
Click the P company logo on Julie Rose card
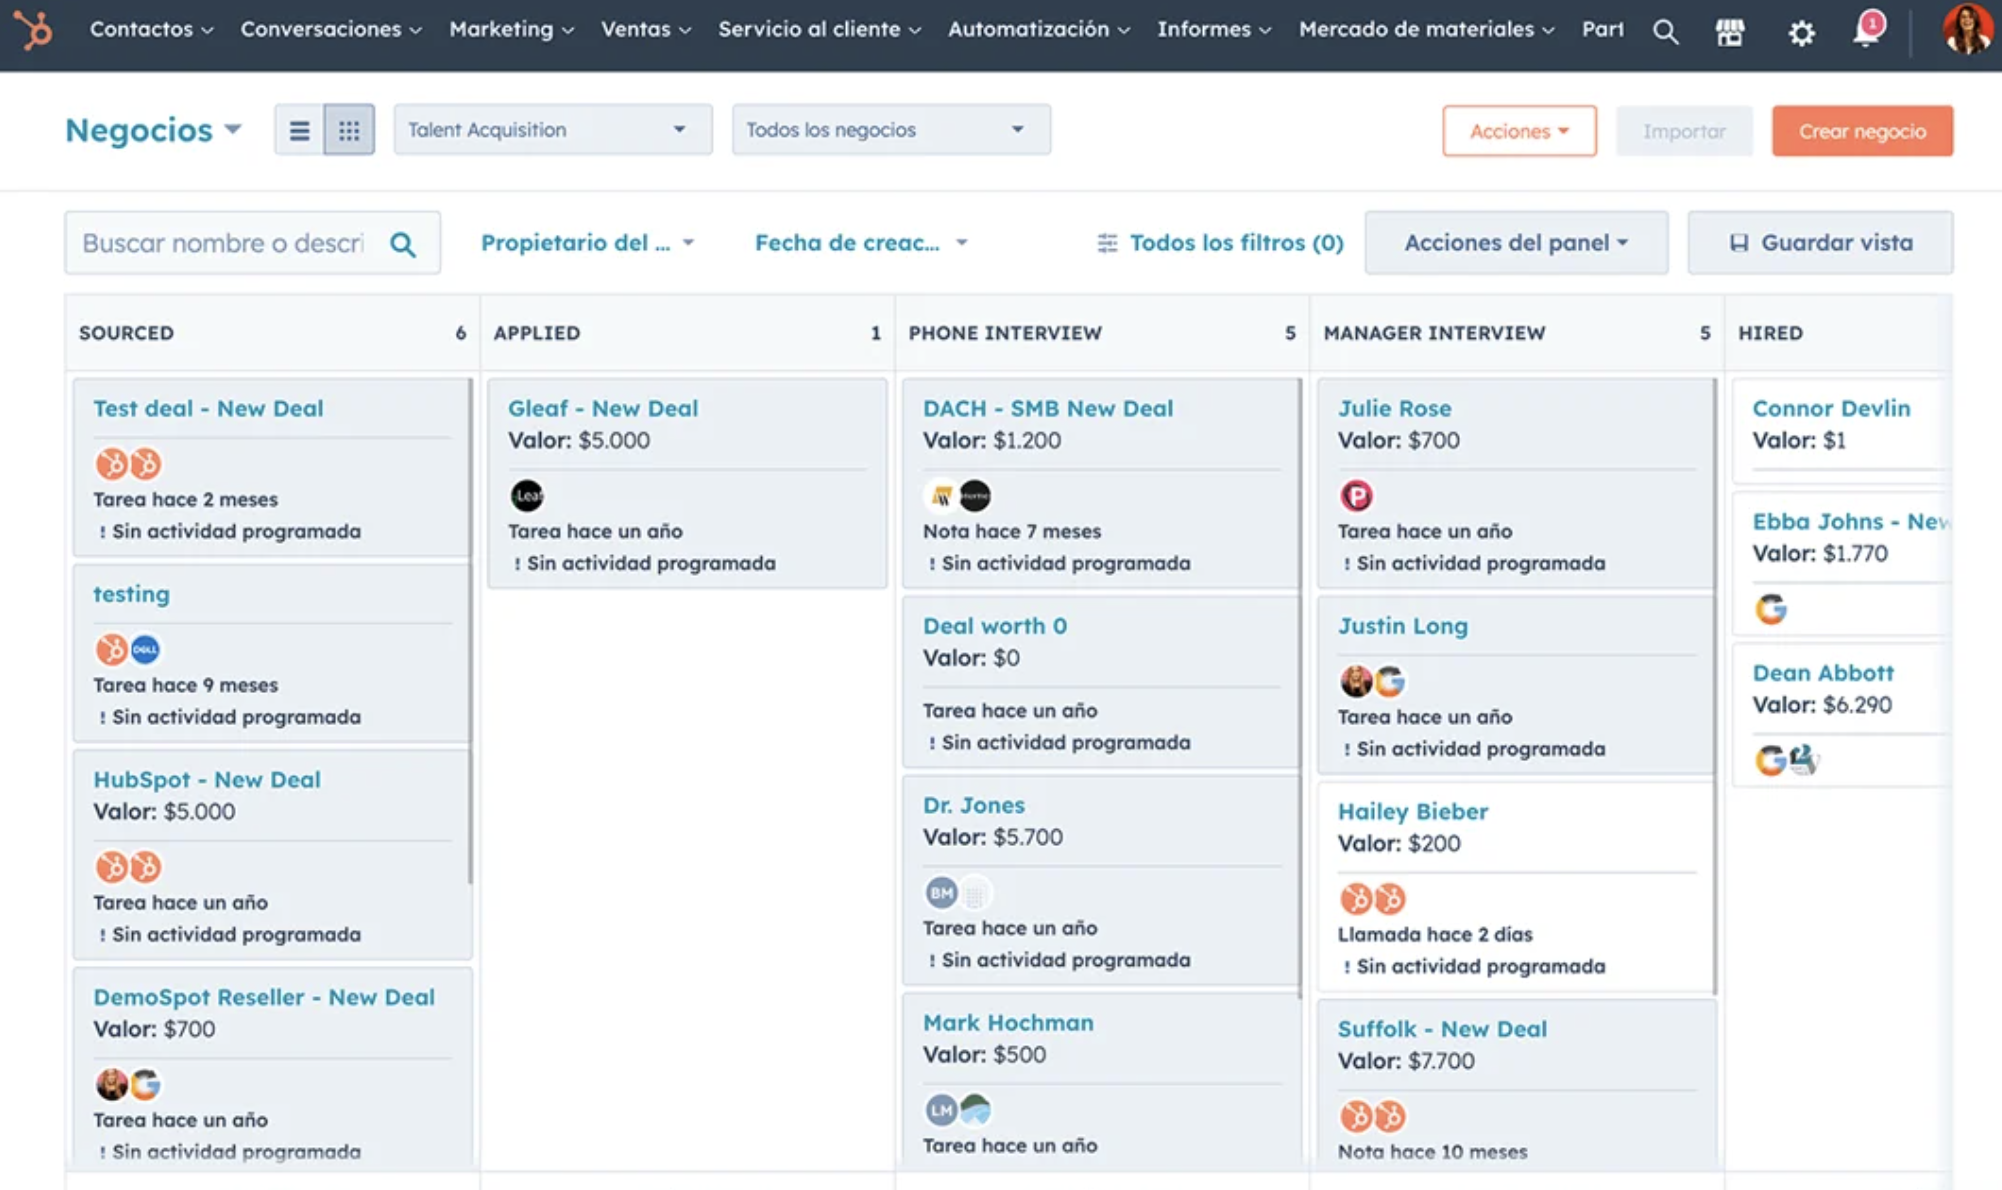point(1356,495)
